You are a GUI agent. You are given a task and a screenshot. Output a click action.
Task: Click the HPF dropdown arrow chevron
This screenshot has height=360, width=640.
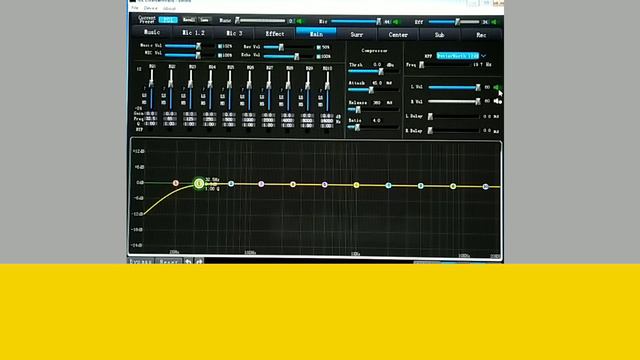[484, 56]
